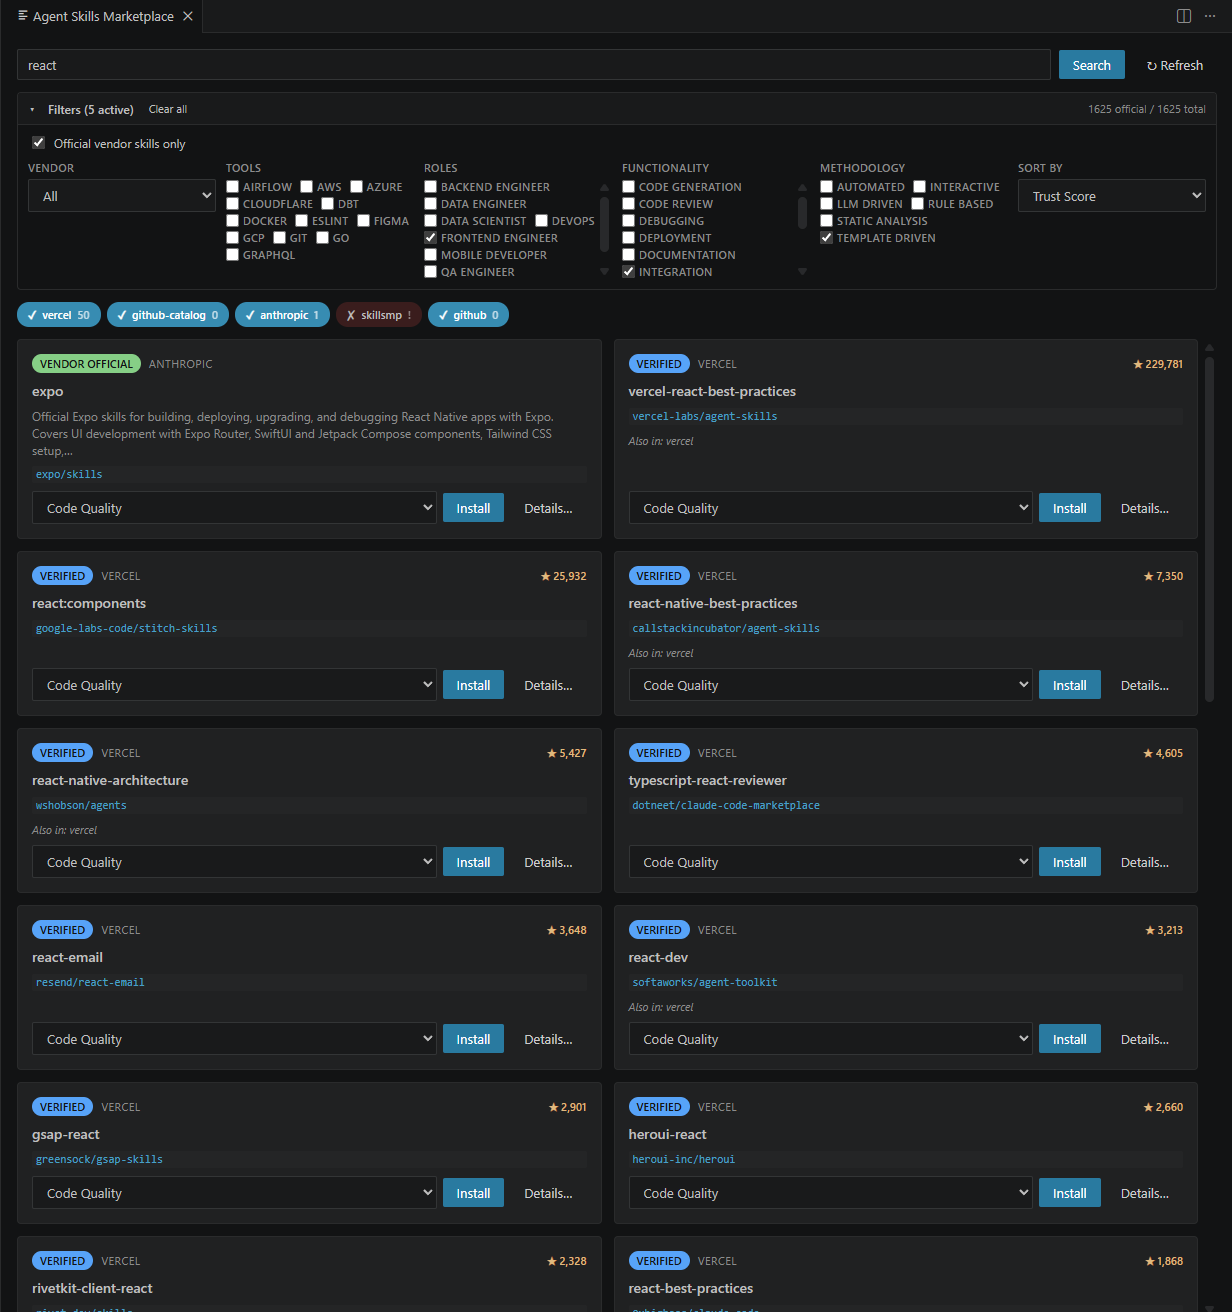Click the warning icon on the skillsmp chip
The image size is (1232, 1312).
pyautogui.click(x=409, y=314)
